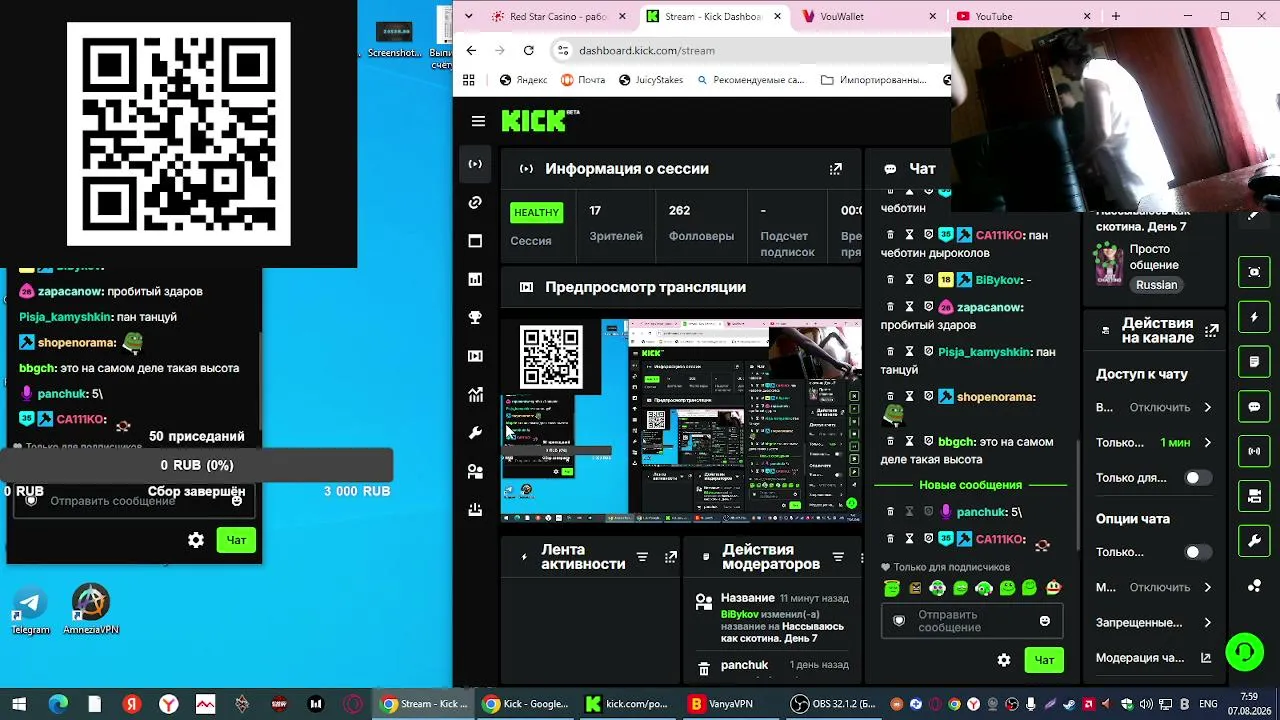Open the Почта bookmark
Image resolution: width=1280 pixels, height=720 pixels.
coord(583,80)
